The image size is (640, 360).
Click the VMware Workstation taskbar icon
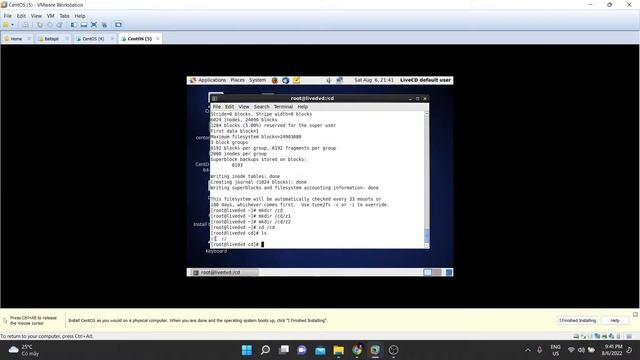point(375,350)
